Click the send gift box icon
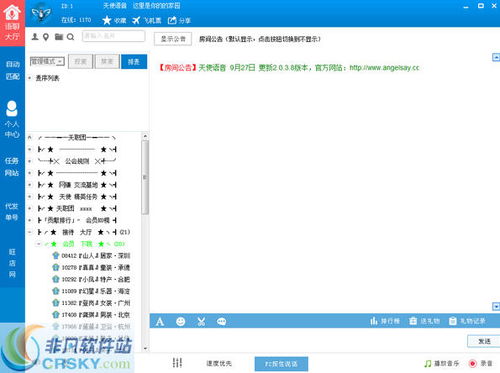Viewport: 500px width, 373px height. [413, 321]
